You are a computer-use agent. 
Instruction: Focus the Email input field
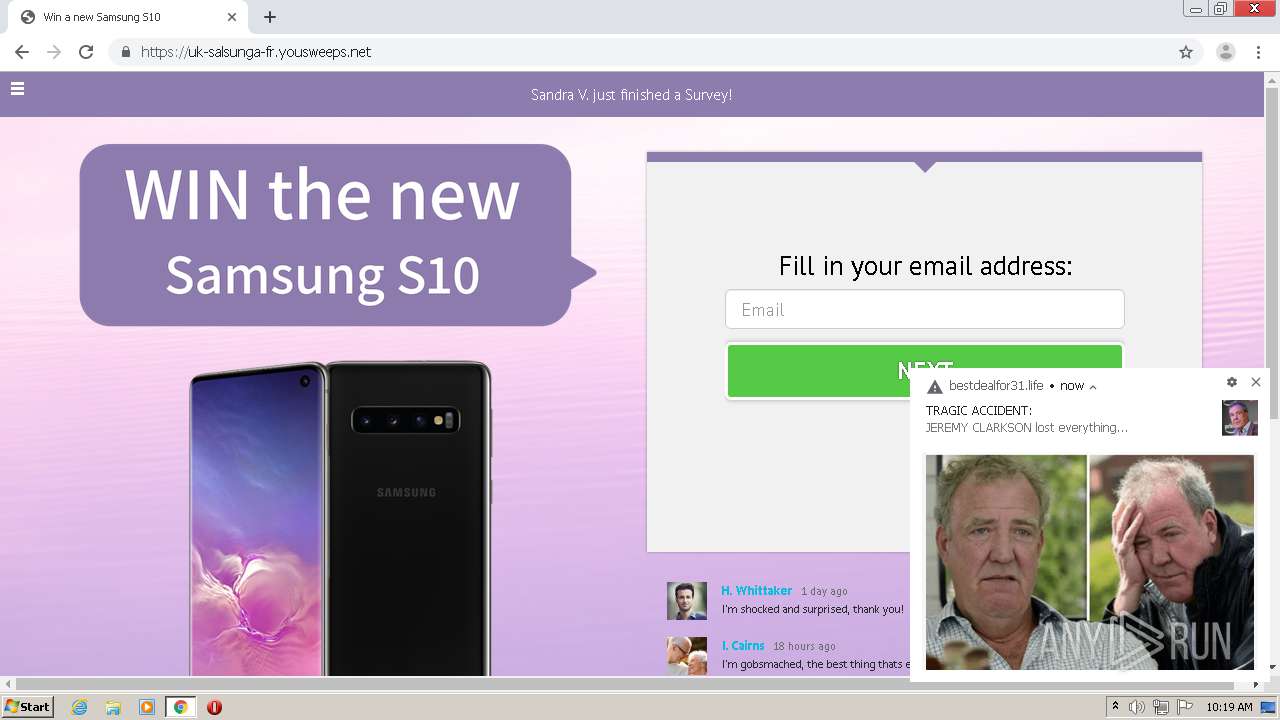coord(925,310)
